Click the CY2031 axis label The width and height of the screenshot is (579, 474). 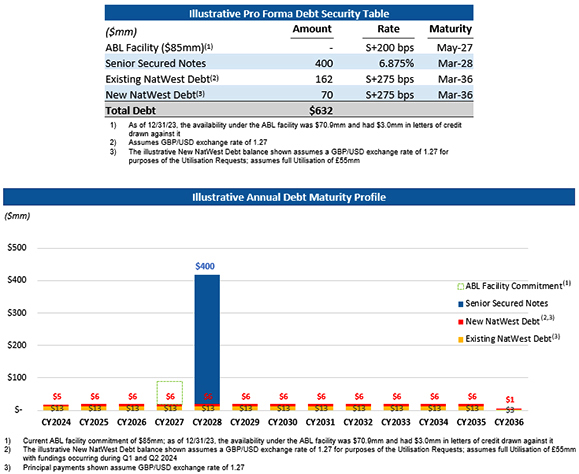[320, 422]
